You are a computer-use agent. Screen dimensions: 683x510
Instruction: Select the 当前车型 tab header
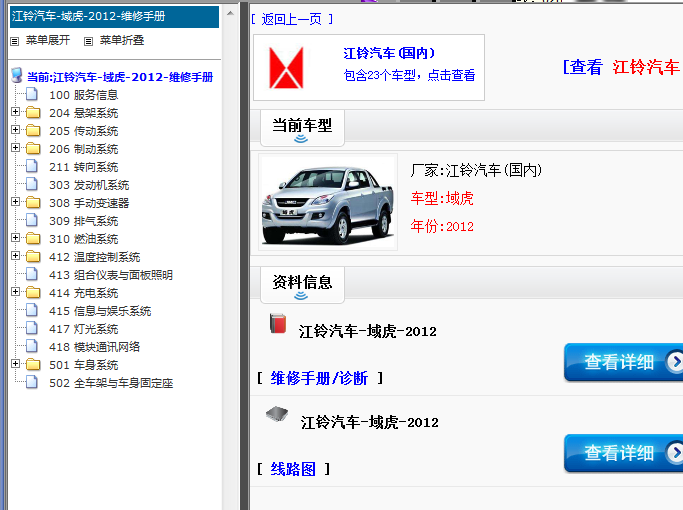302,127
